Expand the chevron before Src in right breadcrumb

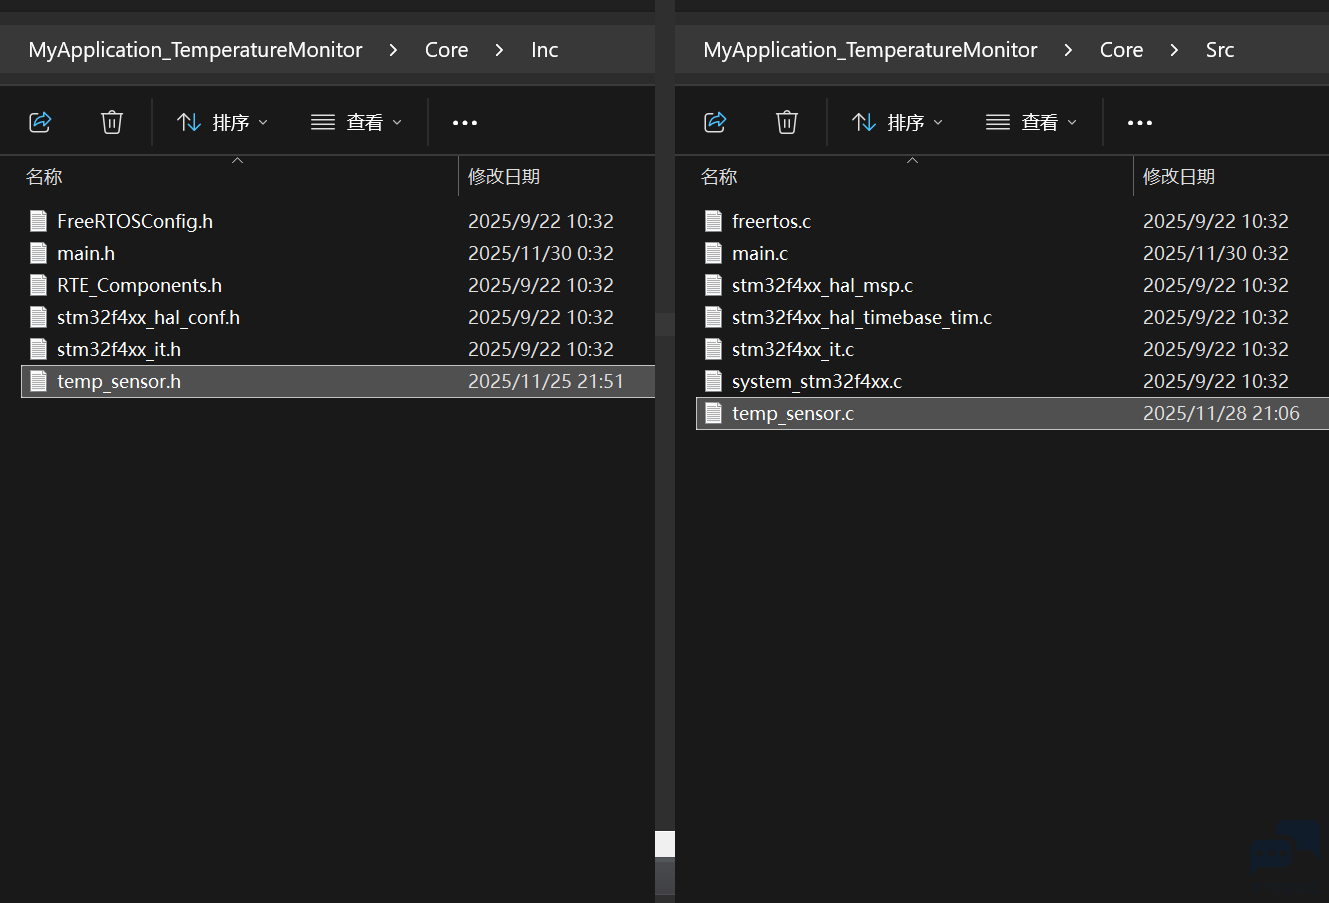point(1174,50)
